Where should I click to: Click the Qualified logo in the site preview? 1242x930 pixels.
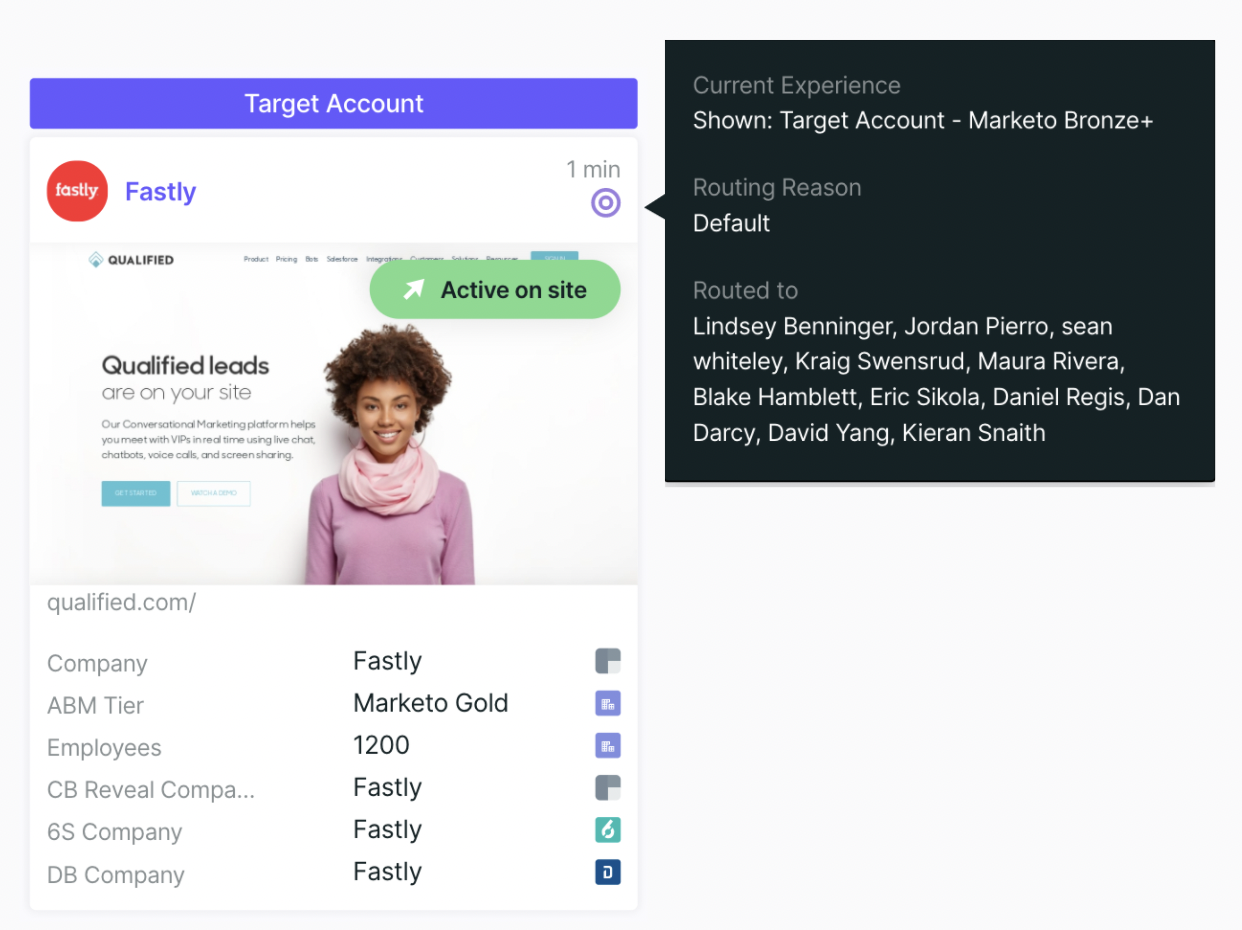pyautogui.click(x=131, y=260)
